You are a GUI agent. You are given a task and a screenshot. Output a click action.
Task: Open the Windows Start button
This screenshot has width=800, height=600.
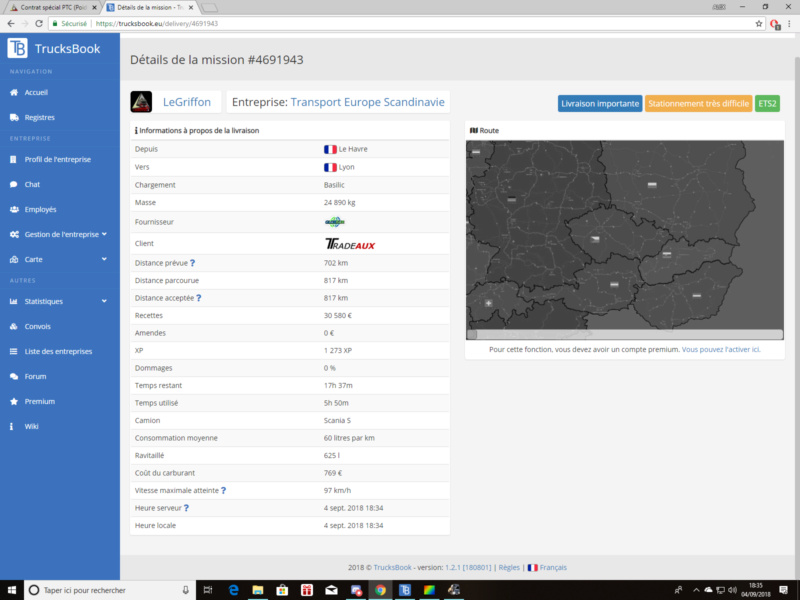pyautogui.click(x=11, y=590)
